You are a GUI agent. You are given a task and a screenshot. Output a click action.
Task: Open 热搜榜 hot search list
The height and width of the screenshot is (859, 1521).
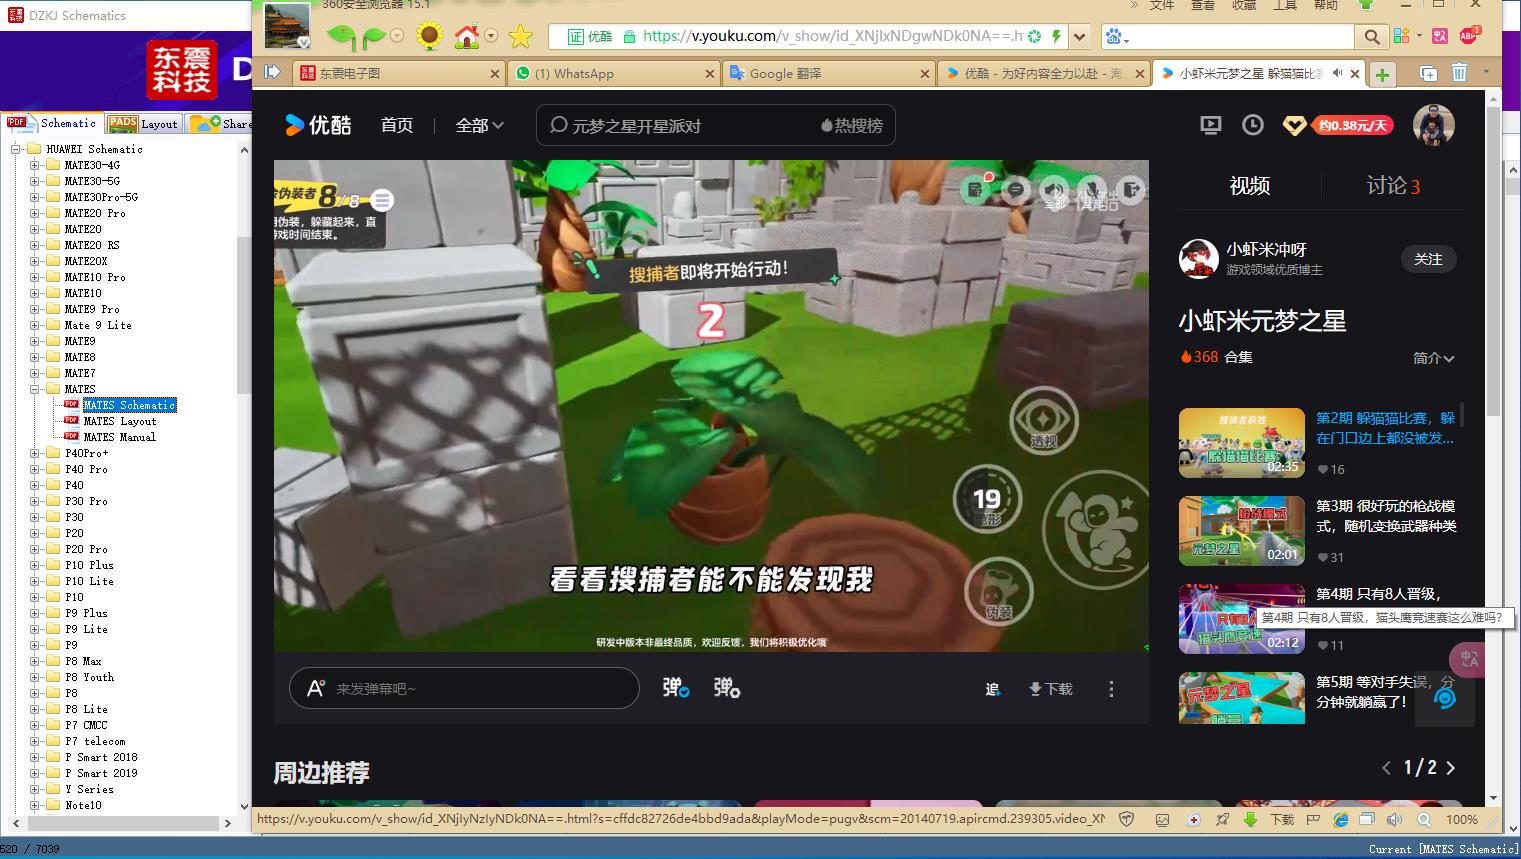[851, 126]
